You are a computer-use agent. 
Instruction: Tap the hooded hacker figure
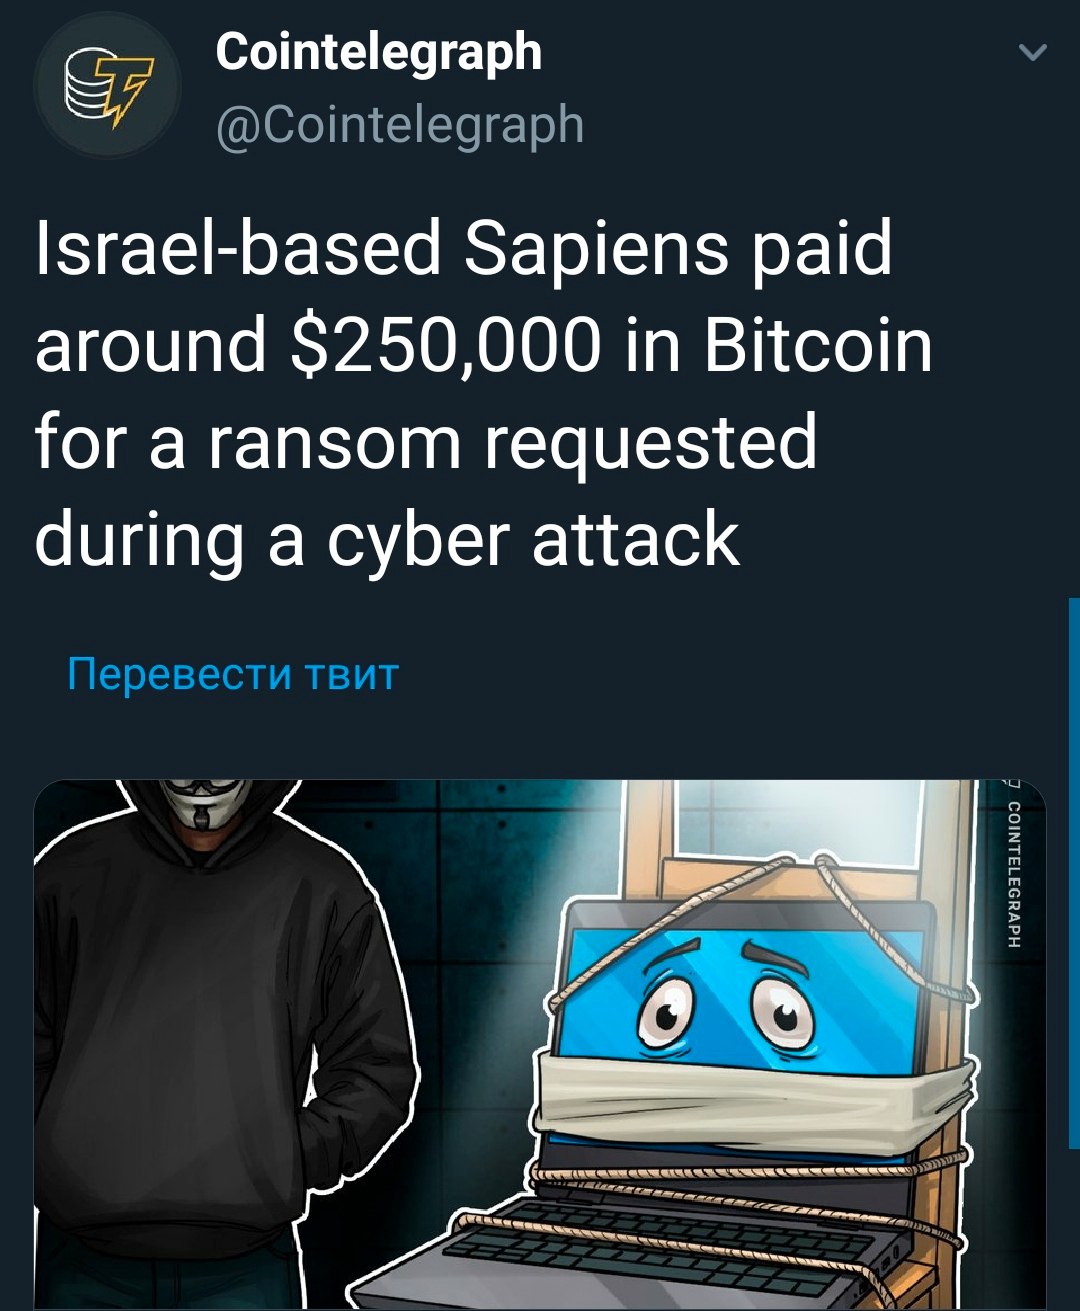pyautogui.click(x=215, y=1045)
